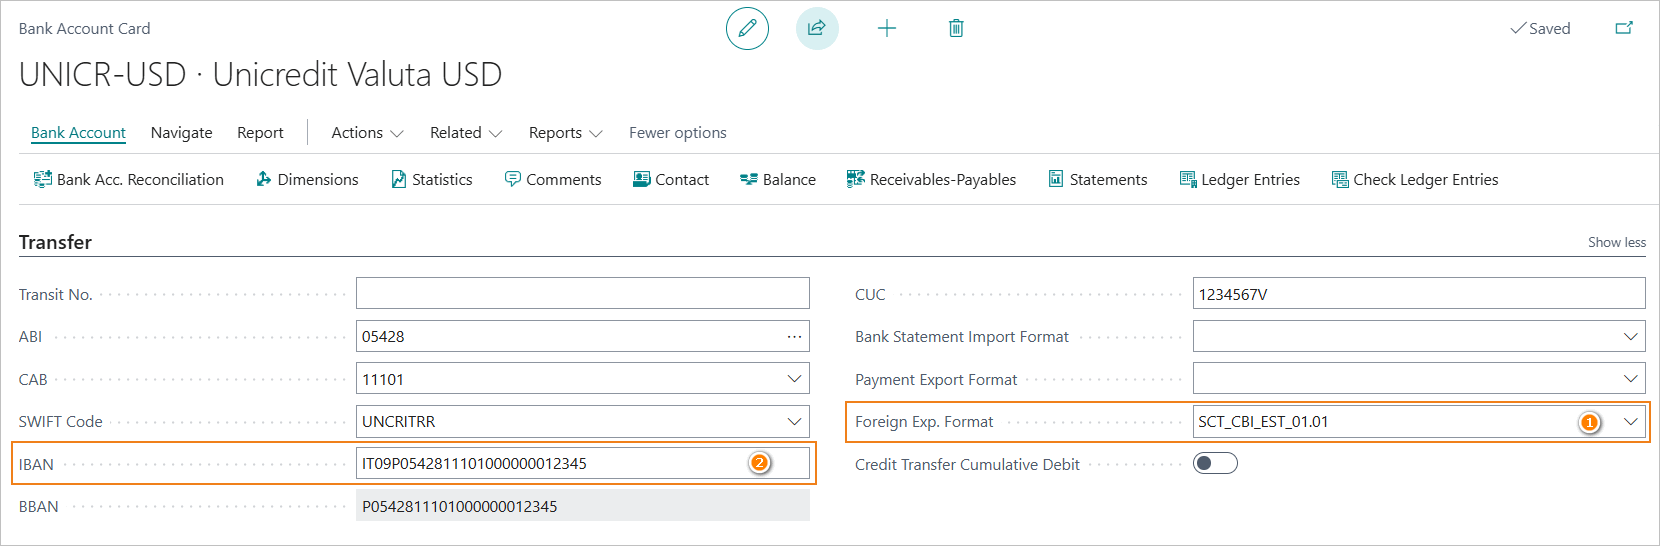Toggle Credit Transfer Cumulative Debit switch
The height and width of the screenshot is (546, 1660).
tap(1215, 463)
